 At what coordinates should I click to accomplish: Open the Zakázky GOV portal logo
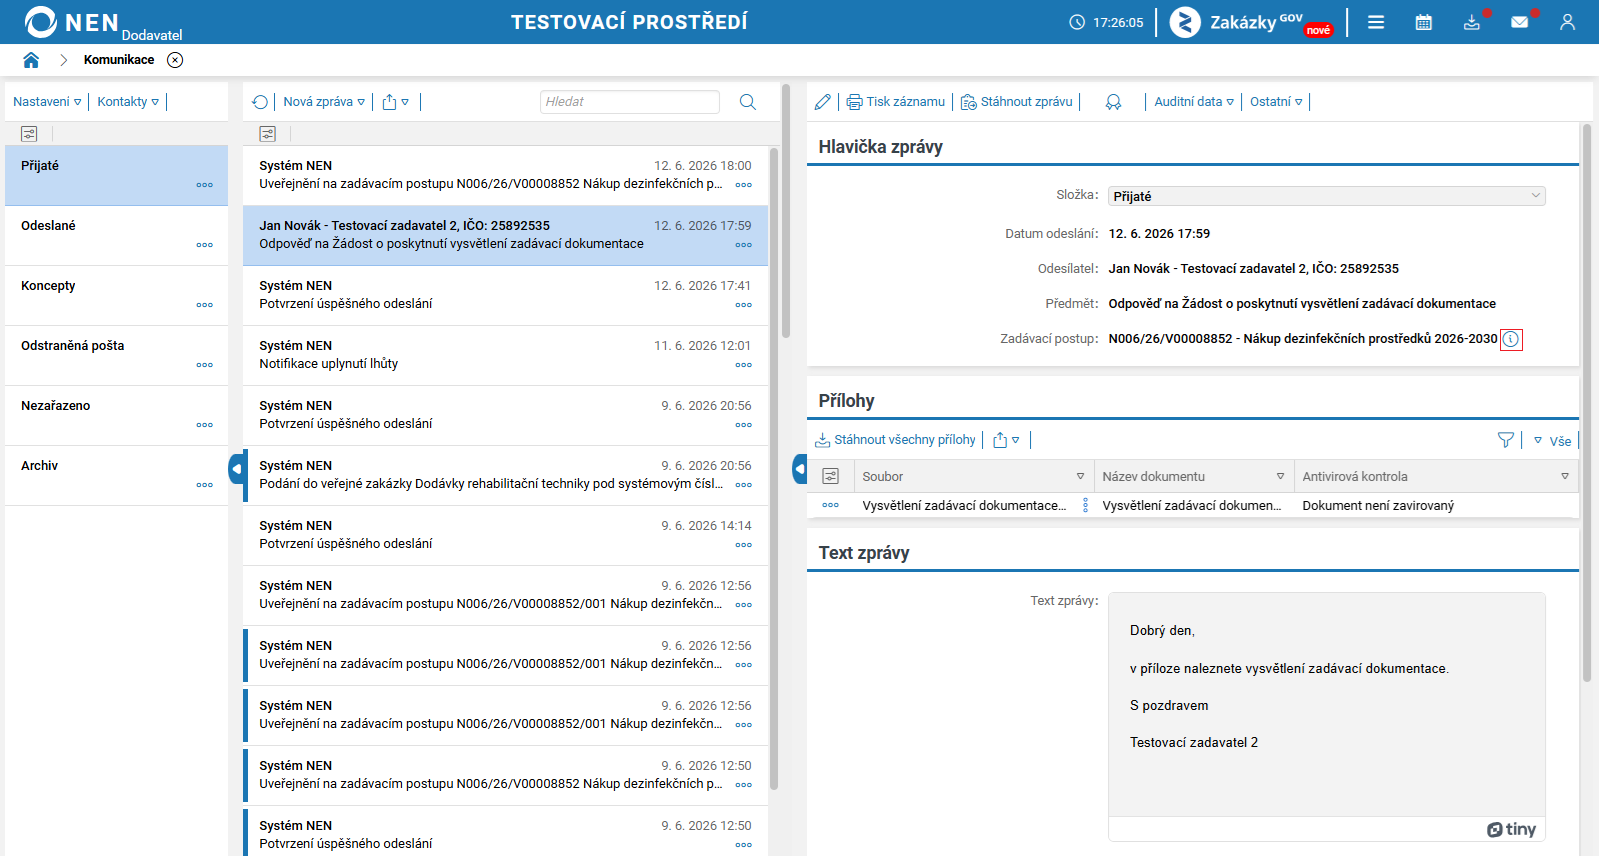(1251, 22)
